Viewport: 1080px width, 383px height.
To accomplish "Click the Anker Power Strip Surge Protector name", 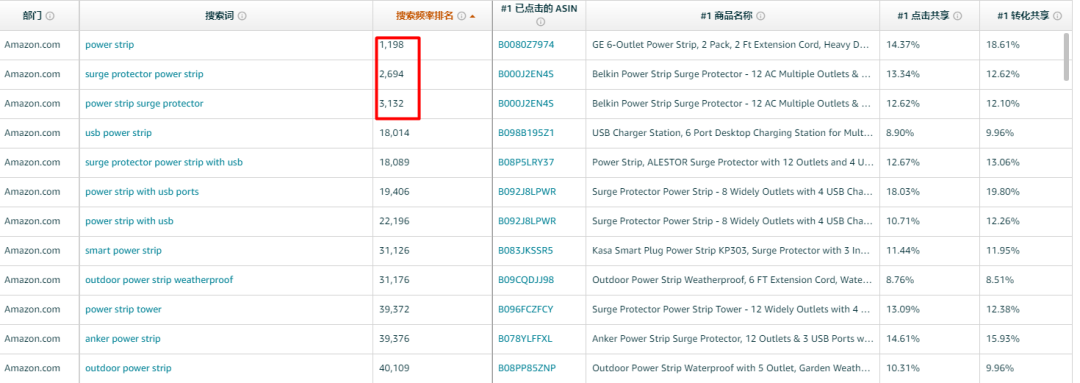I will tap(733, 339).
